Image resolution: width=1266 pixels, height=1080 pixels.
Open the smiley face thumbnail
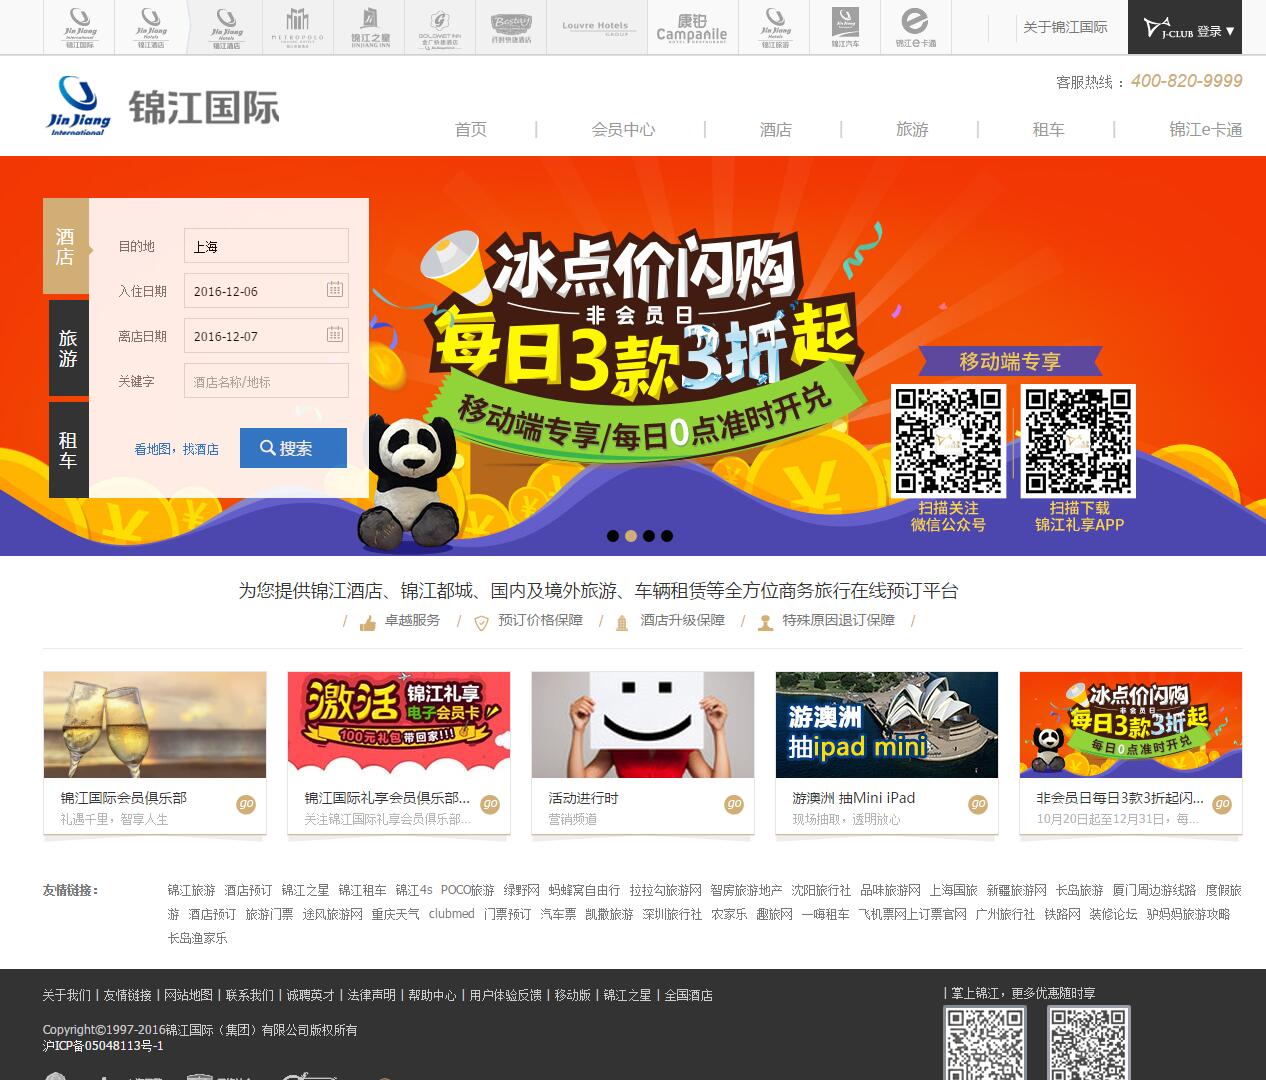coord(643,725)
